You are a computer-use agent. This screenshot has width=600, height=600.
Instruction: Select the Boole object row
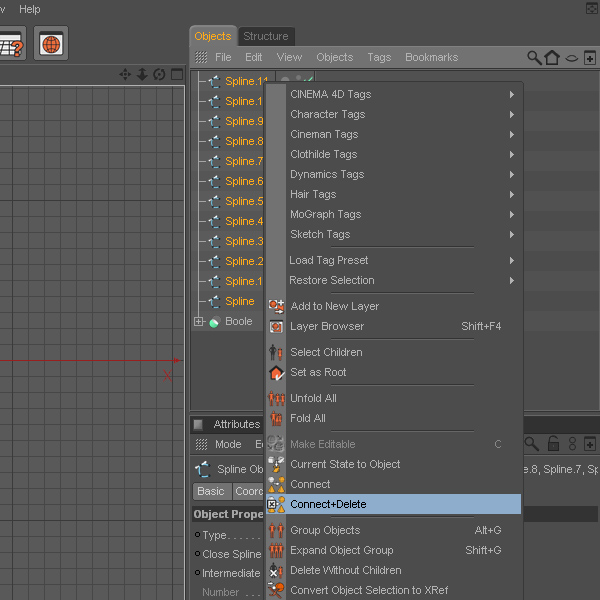238,321
